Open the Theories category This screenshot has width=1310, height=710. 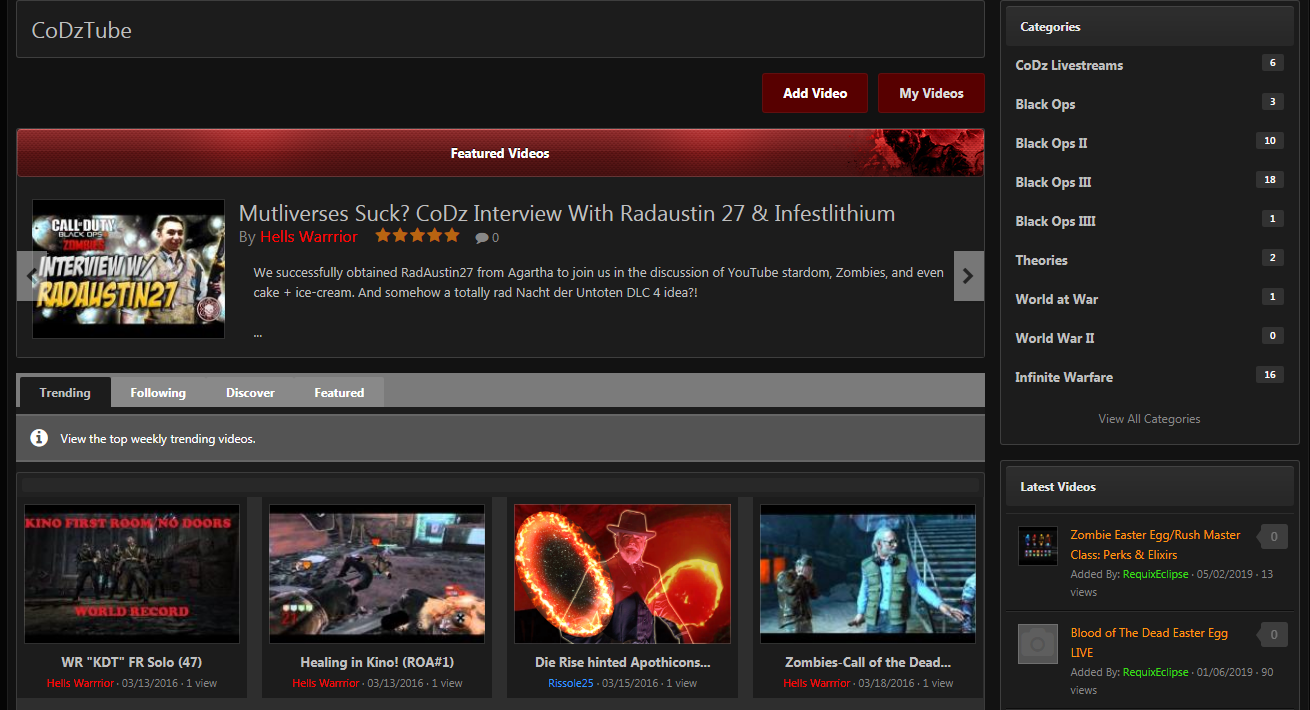pyautogui.click(x=1041, y=260)
